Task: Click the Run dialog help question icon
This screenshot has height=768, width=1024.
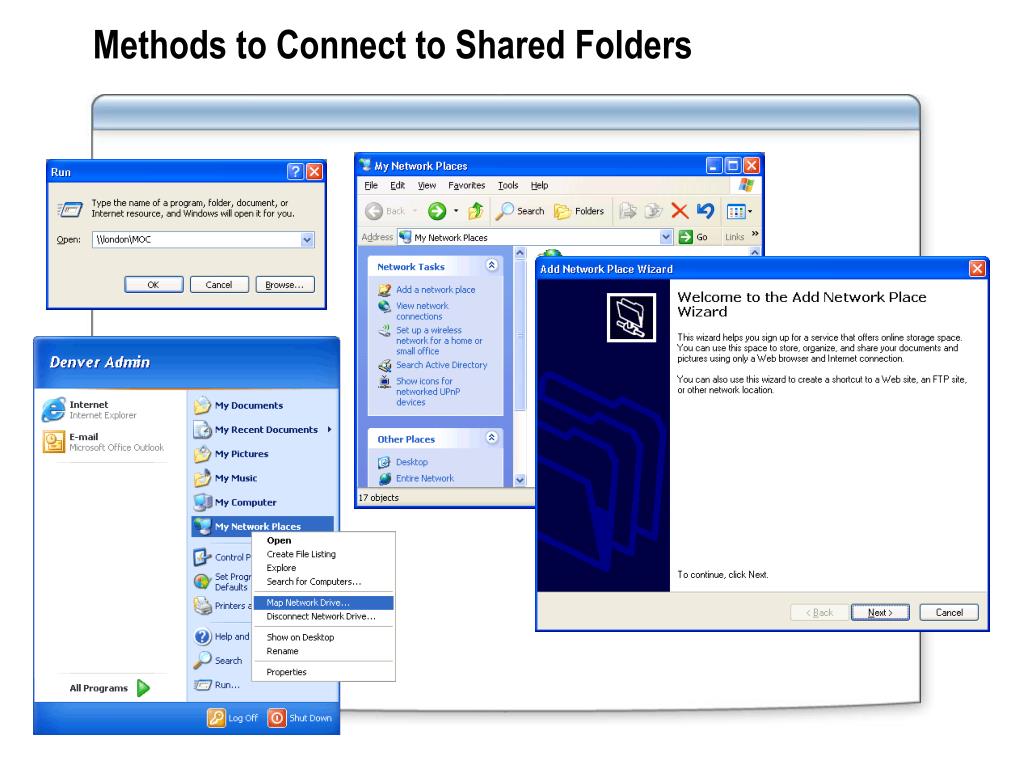Action: 295,171
